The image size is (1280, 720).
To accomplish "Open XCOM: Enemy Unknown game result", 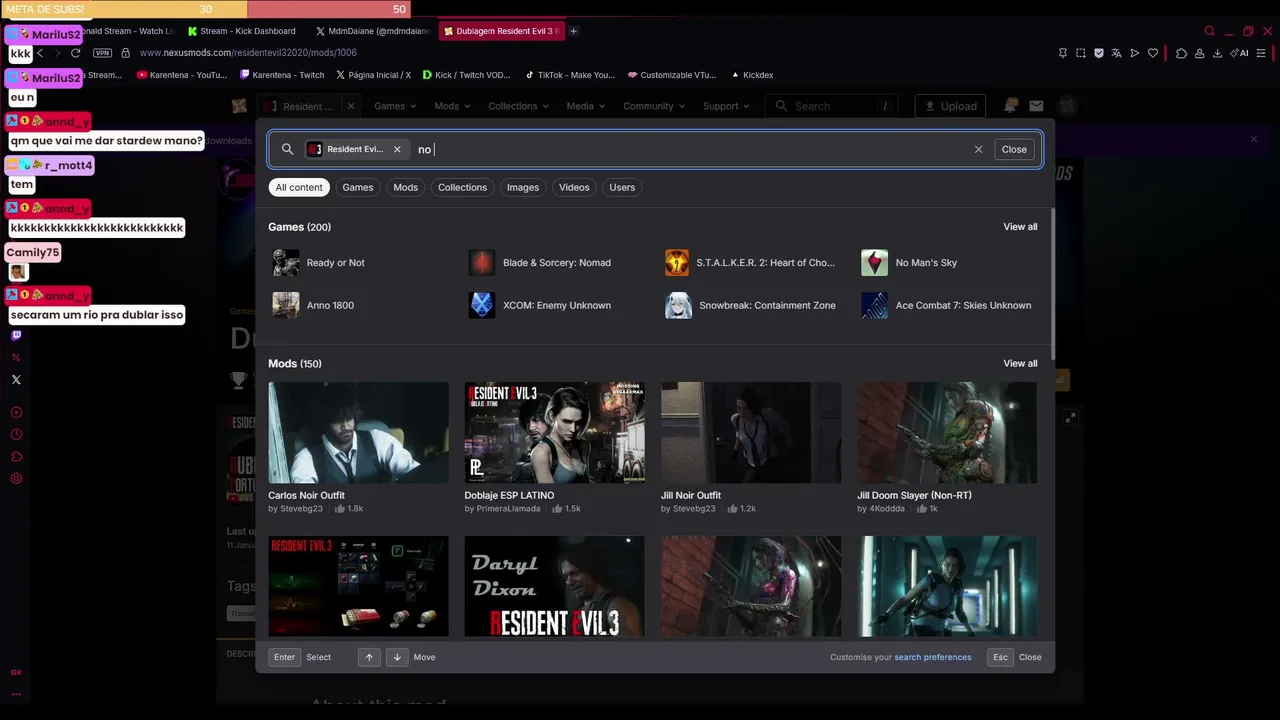I will click(540, 305).
